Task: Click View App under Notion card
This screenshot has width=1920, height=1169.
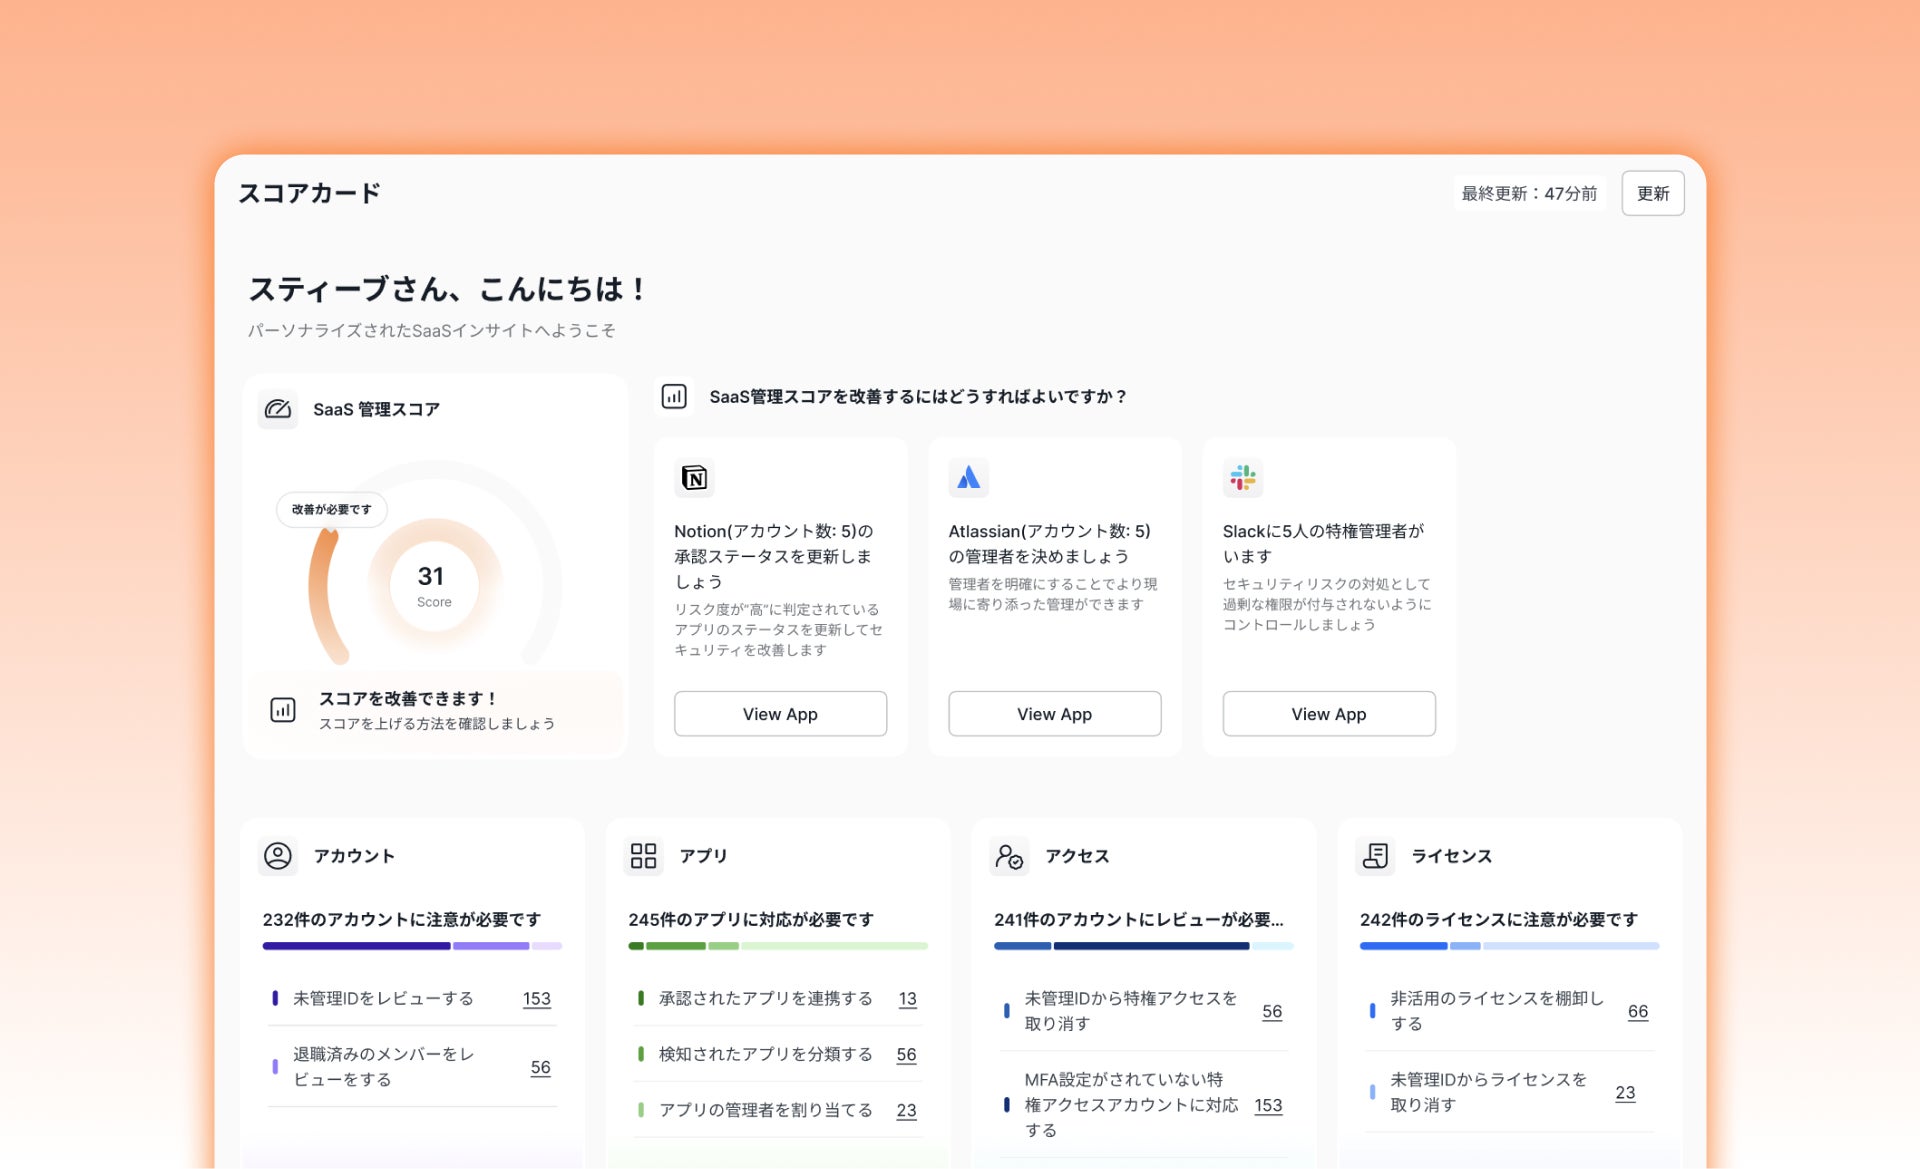Action: pos(780,714)
